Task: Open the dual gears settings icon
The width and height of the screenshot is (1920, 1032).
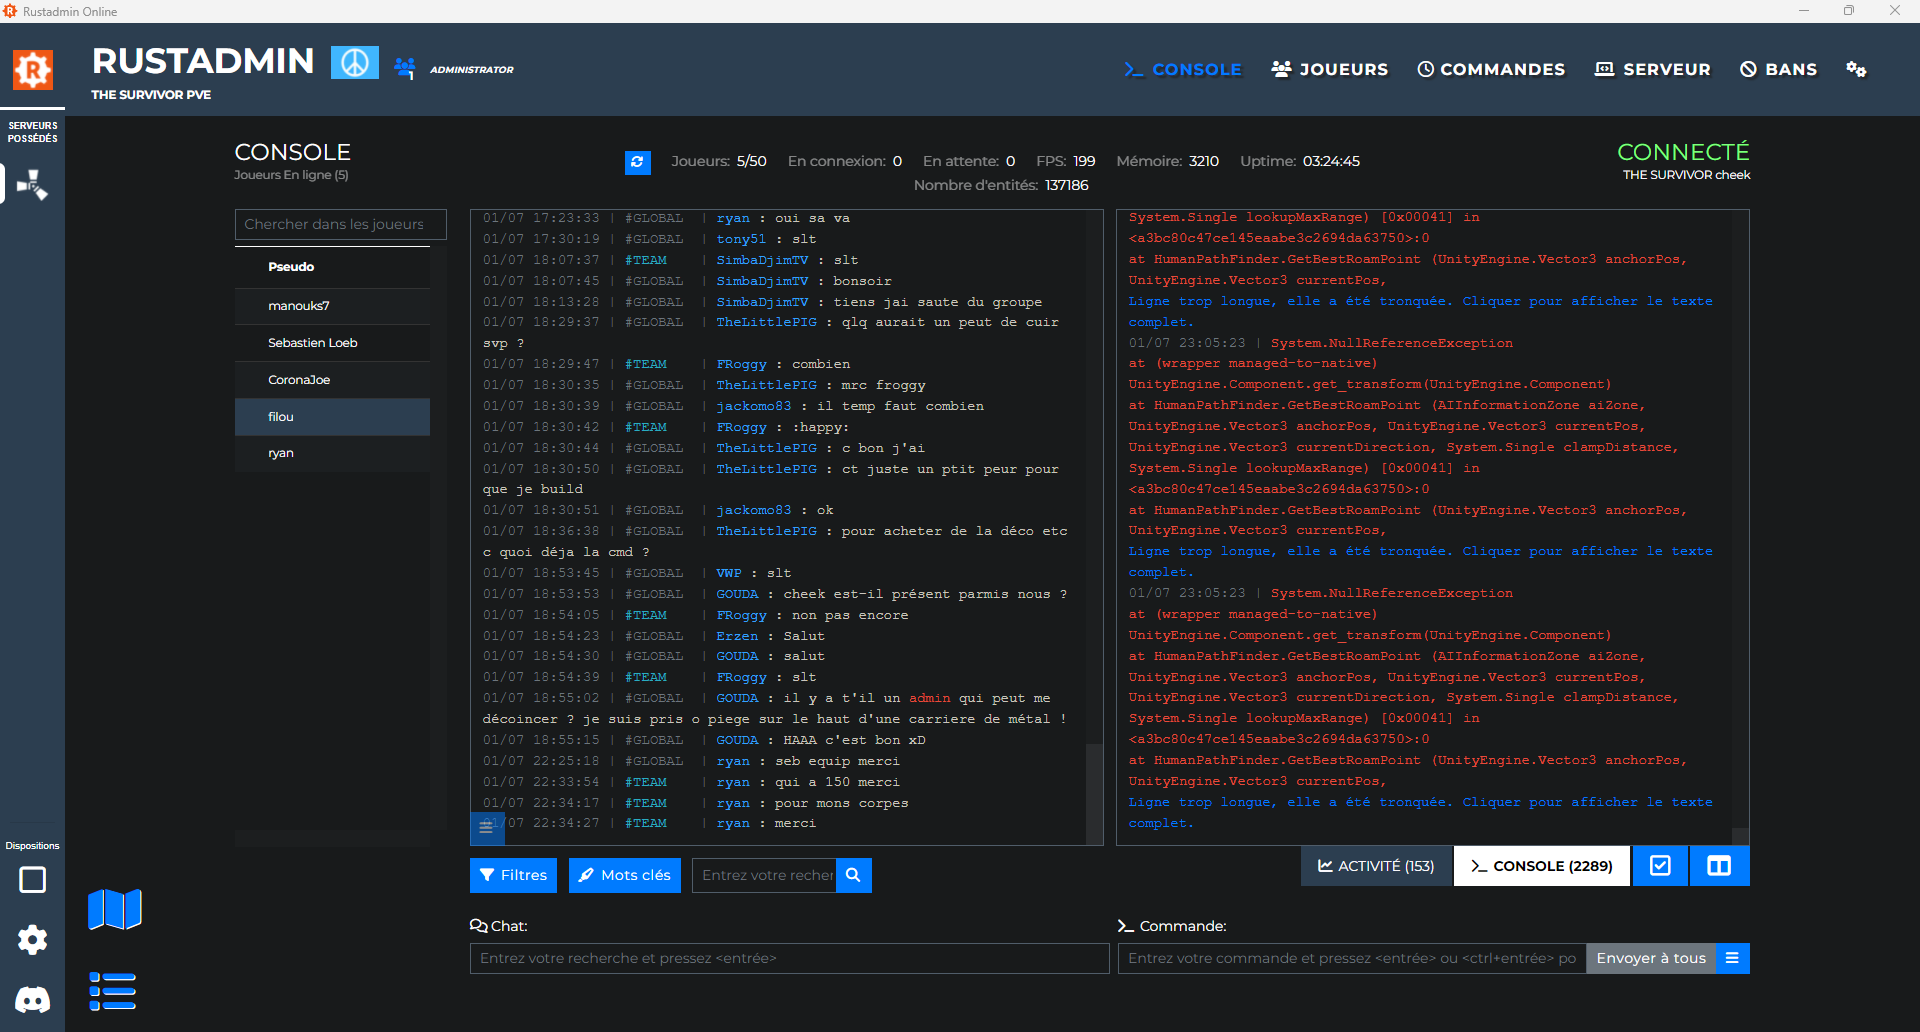Action: [1856, 69]
